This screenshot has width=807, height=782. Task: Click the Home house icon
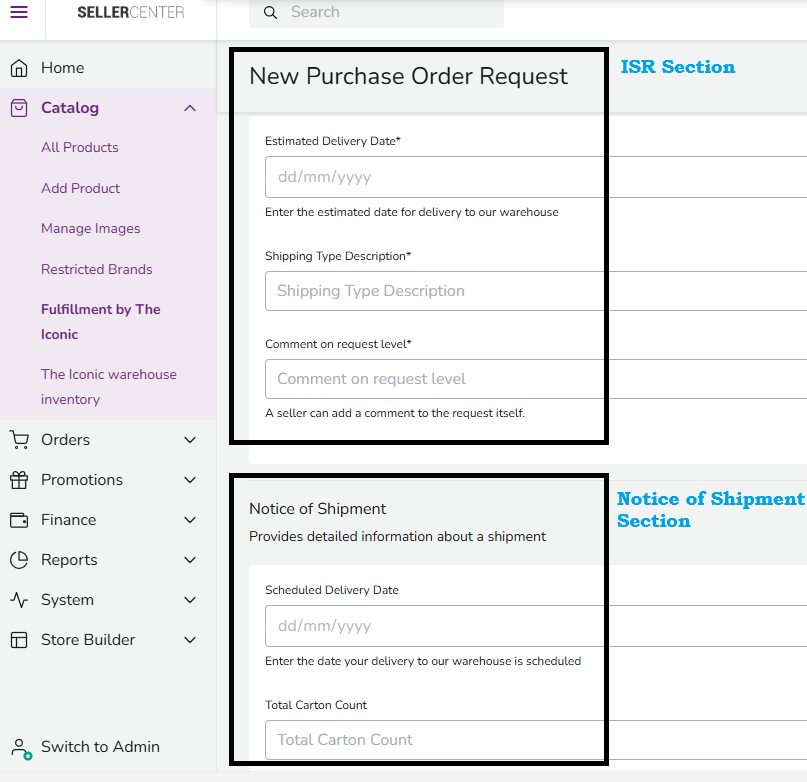19,68
